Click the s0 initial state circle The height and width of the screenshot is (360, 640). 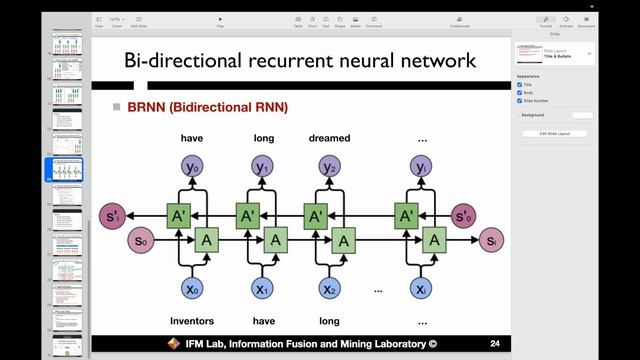point(141,240)
